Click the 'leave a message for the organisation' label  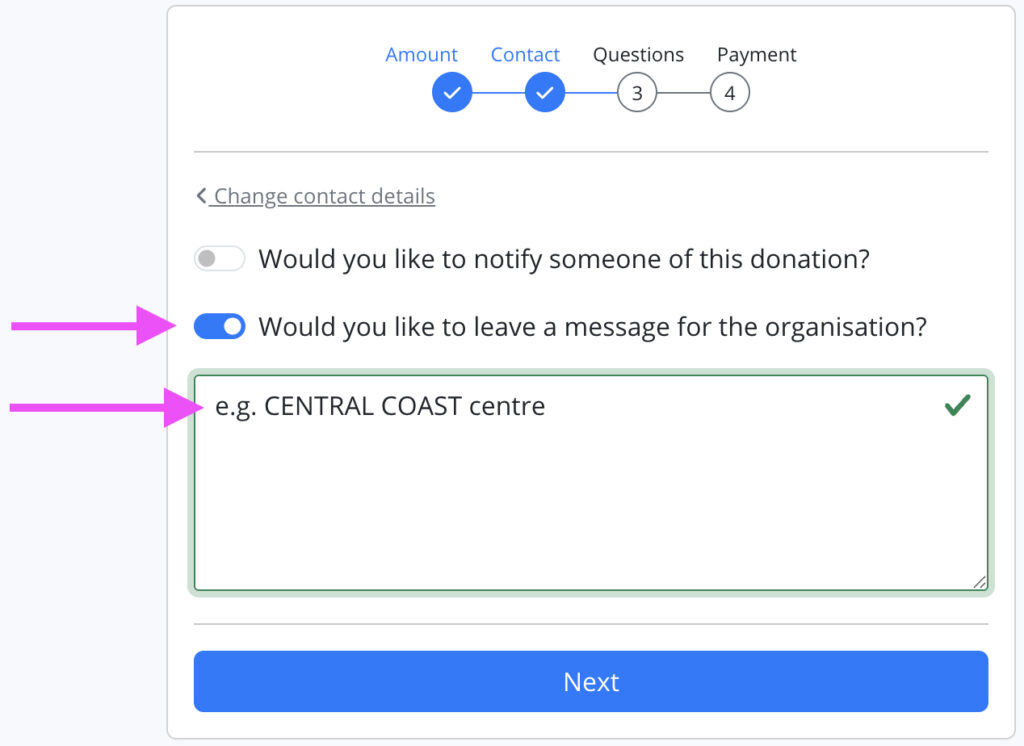coord(592,327)
